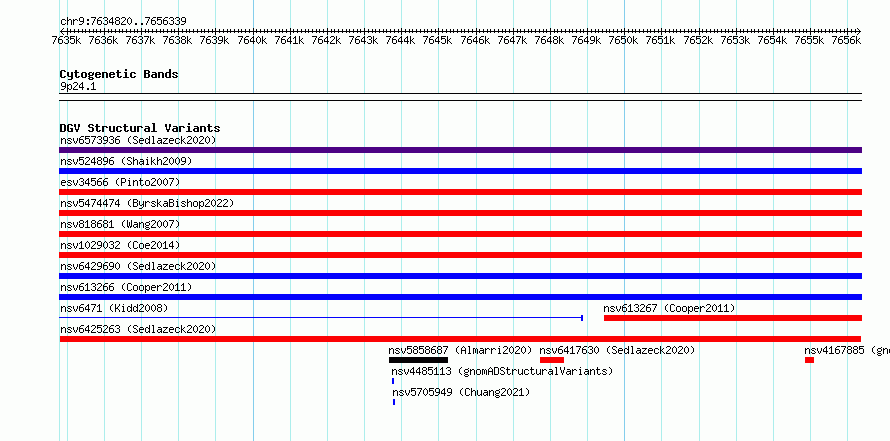Open nsv613266 (Cooper2011) label
890x441 pixels.
[x=126, y=287]
